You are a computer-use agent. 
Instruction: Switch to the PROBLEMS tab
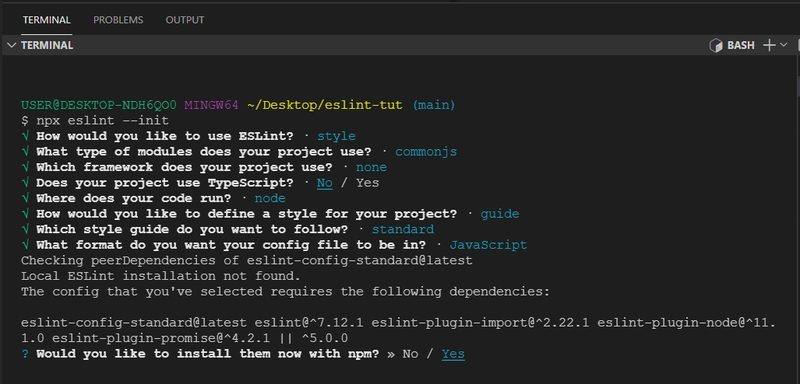(x=118, y=20)
